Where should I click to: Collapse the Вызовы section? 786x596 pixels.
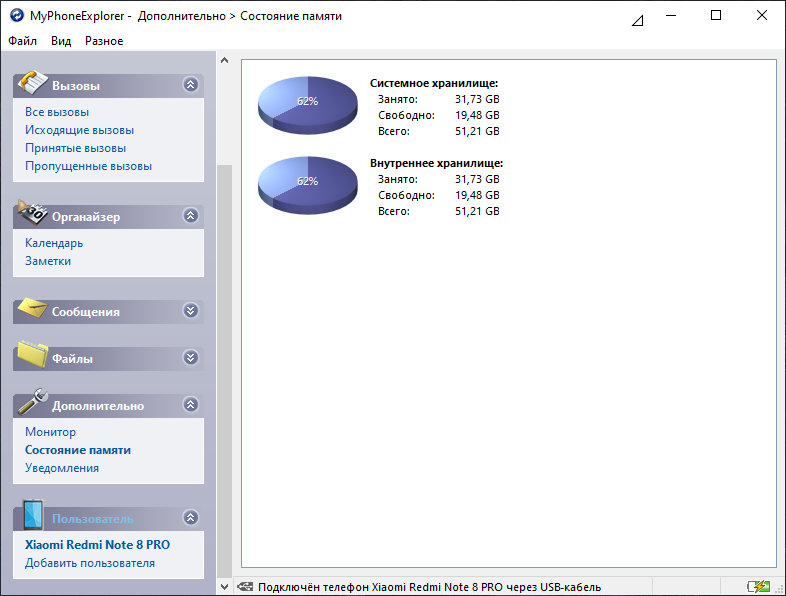(190, 85)
